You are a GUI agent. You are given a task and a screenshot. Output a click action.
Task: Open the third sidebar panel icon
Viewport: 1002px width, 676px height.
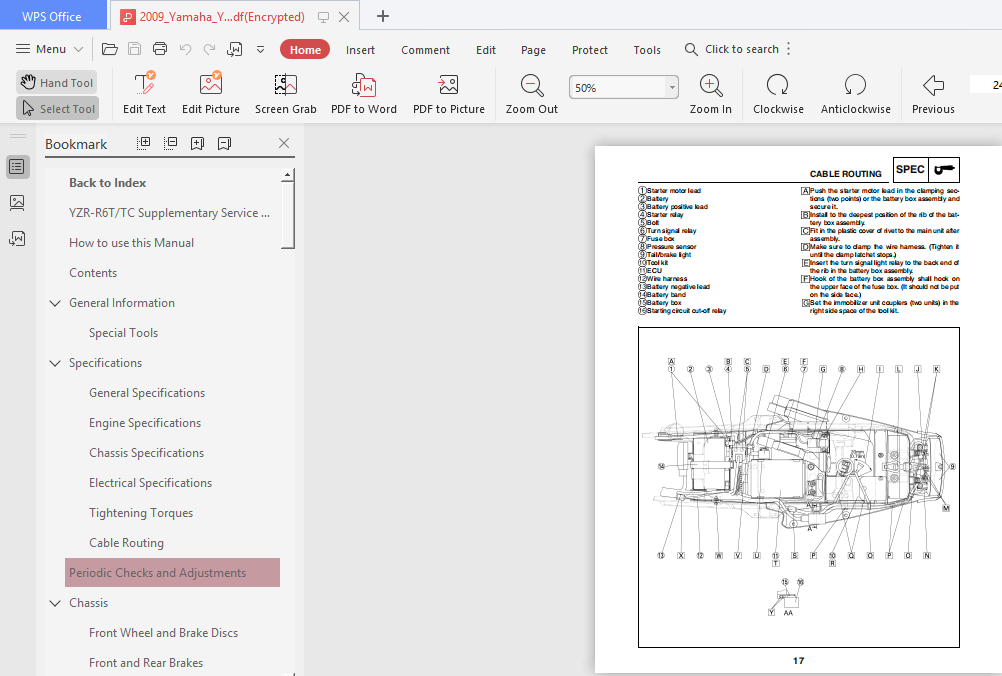tap(17, 239)
